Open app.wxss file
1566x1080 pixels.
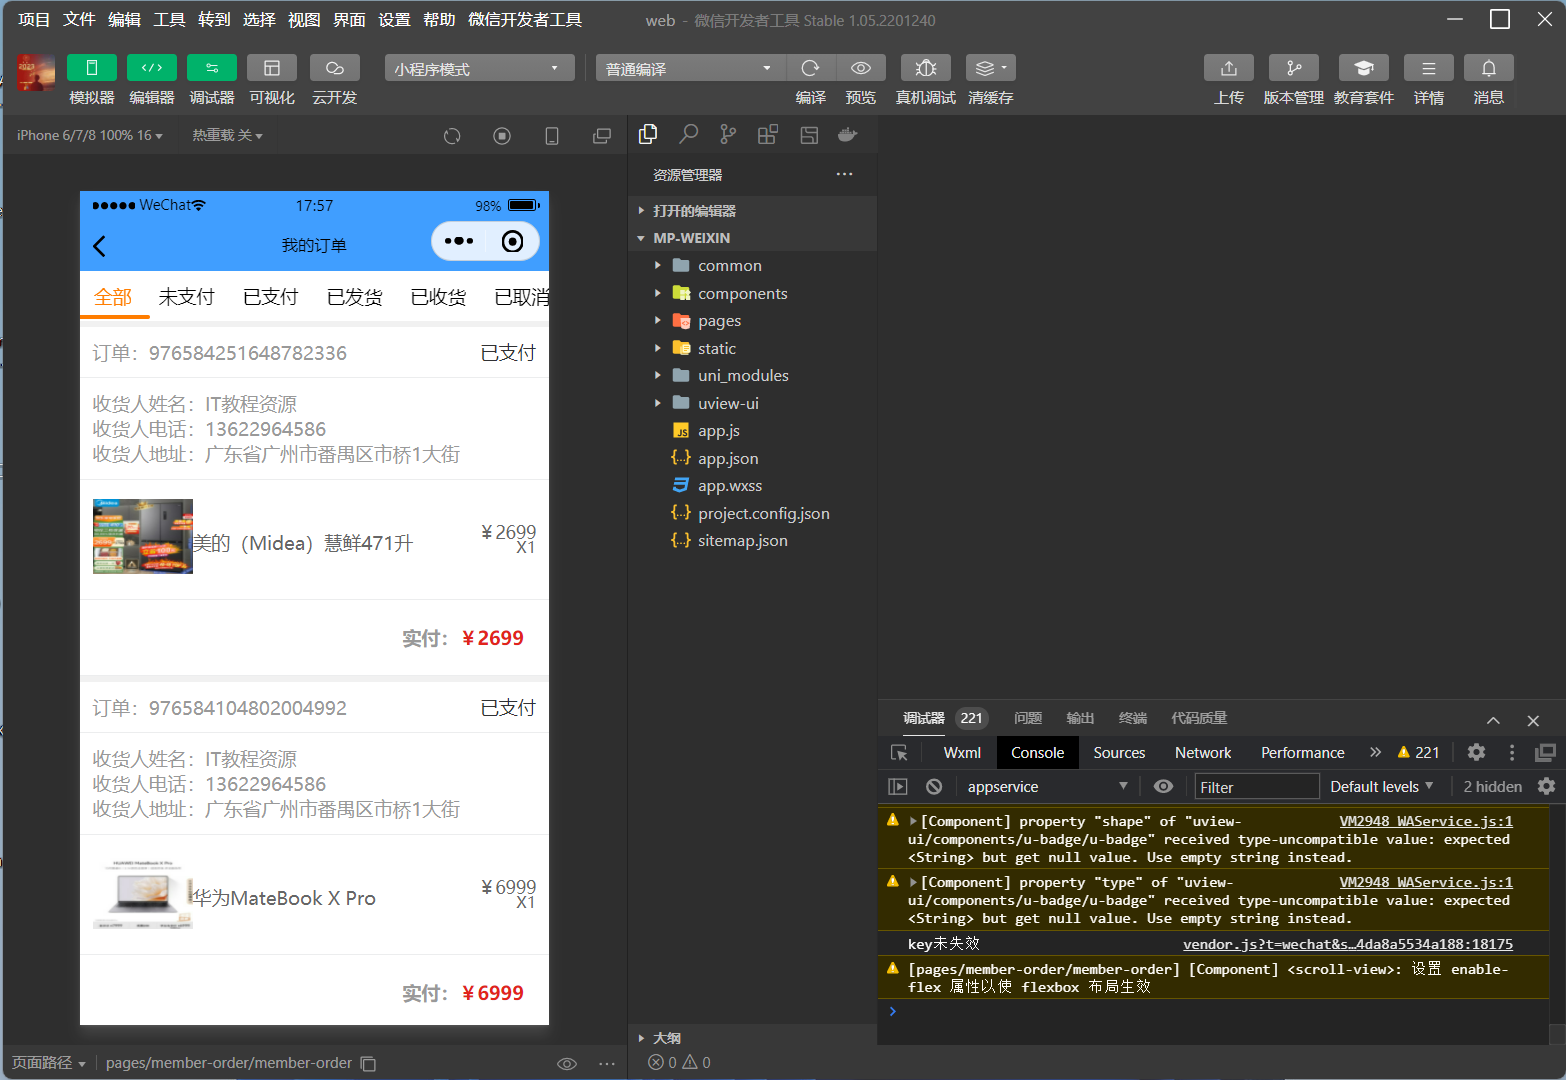pos(754,486)
